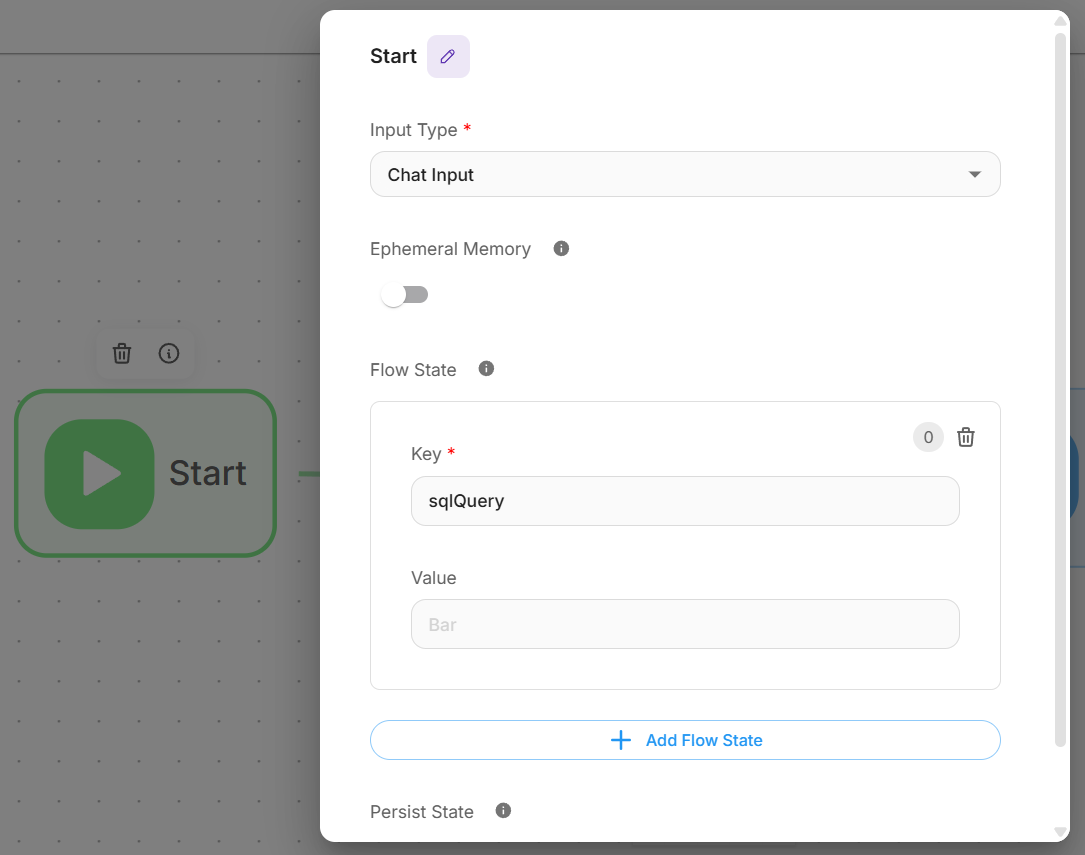Image resolution: width=1085 pixels, height=855 pixels.
Task: Click the arrow beside Chat Input
Action: coord(975,175)
